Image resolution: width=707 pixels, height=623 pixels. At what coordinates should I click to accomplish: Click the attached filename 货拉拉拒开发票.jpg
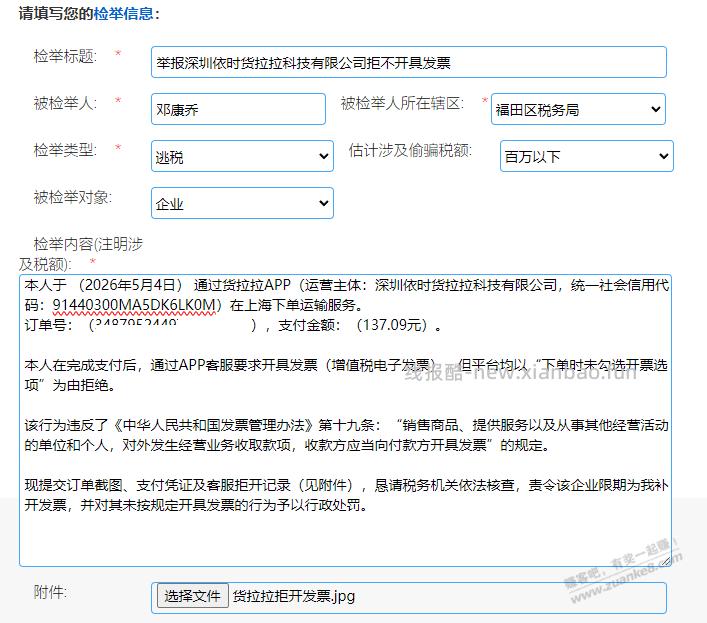click(x=294, y=596)
